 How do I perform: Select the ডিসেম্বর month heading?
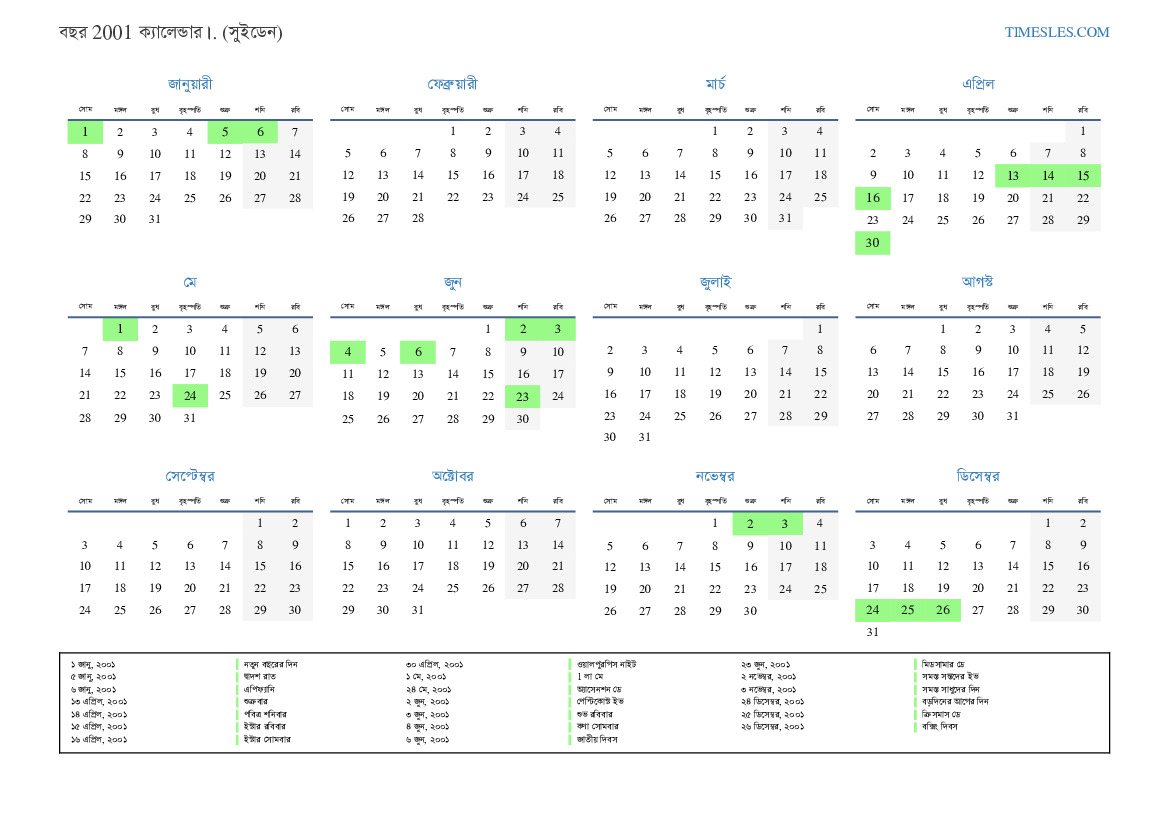[977, 476]
